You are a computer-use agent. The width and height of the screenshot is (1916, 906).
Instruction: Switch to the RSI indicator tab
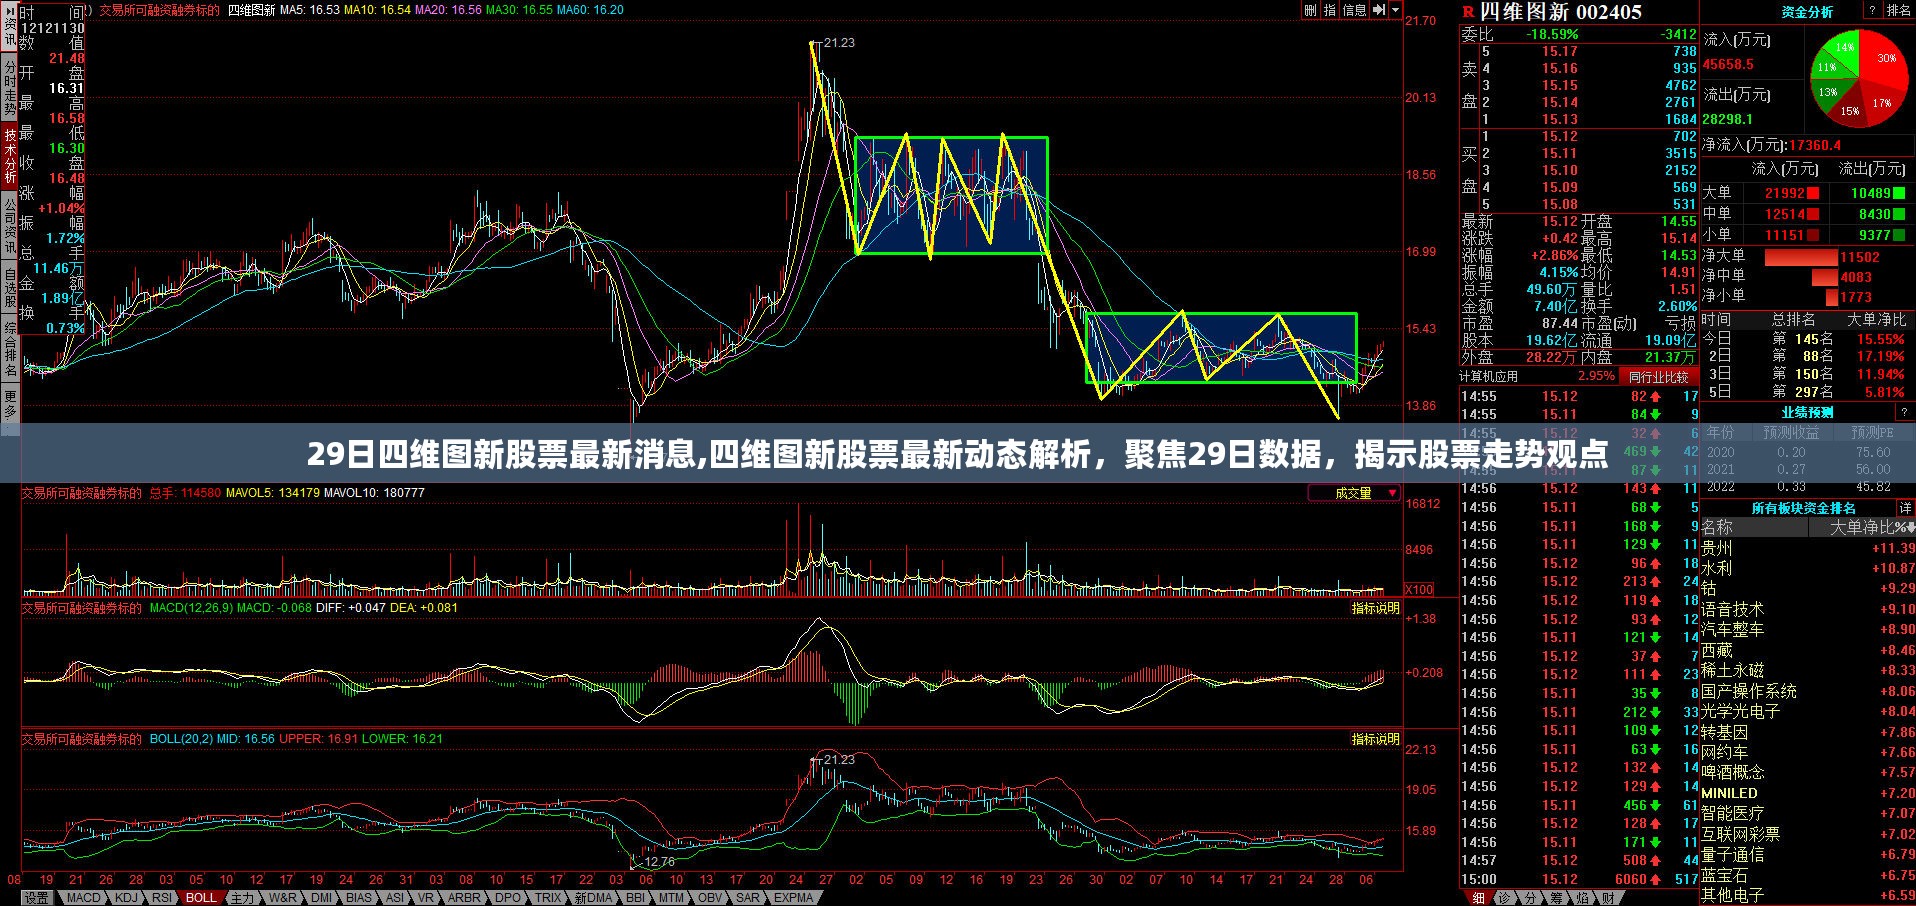point(163,898)
